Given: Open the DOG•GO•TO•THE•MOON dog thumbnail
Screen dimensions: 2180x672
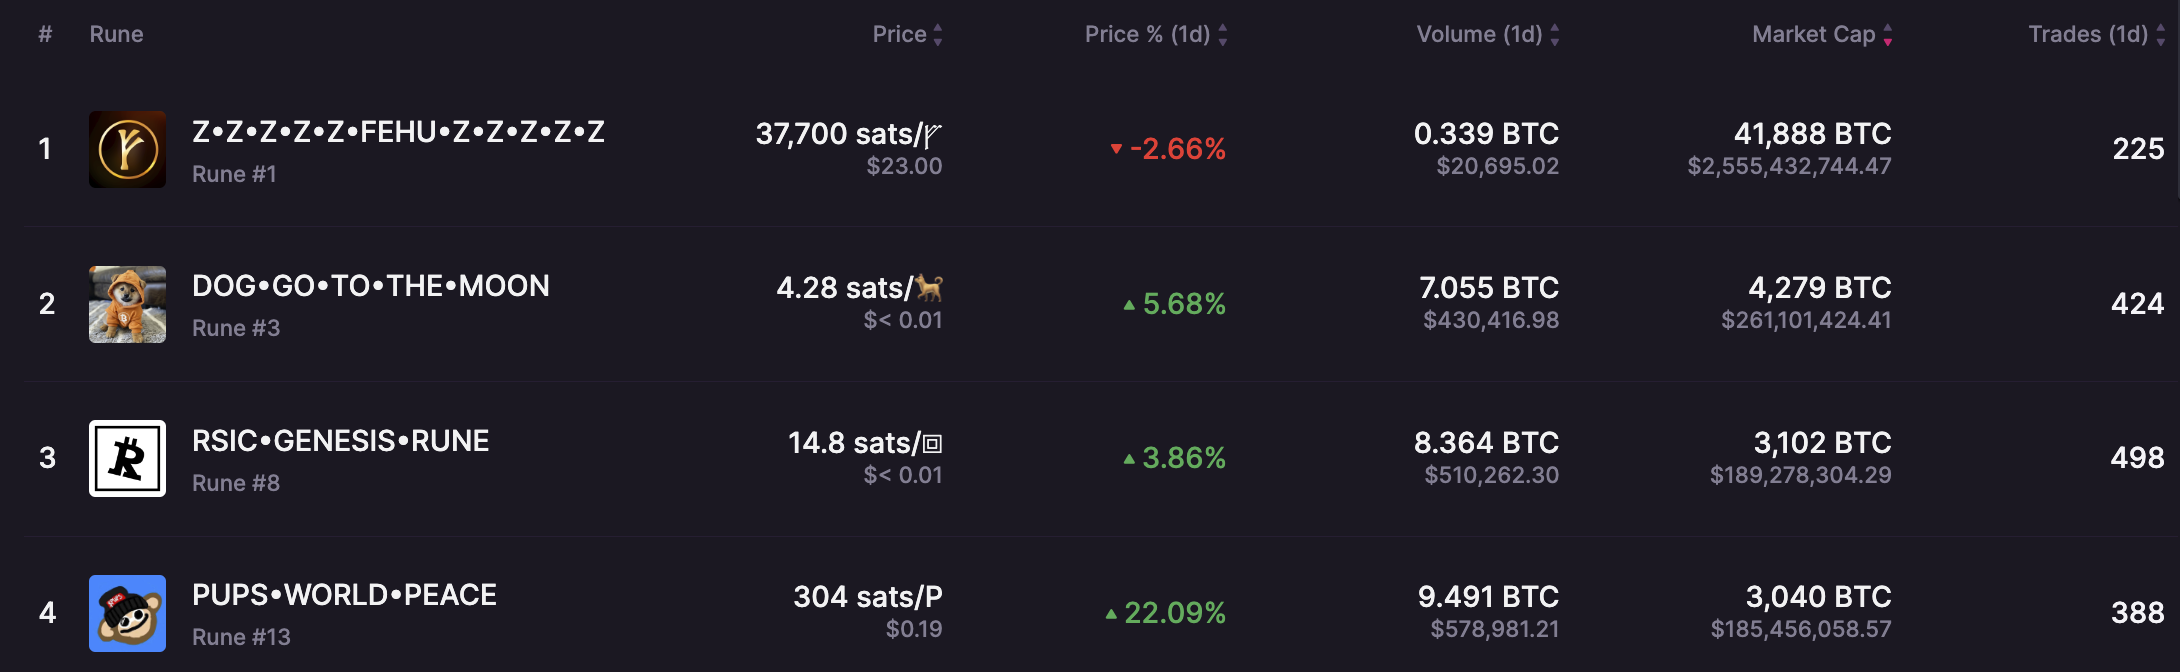Looking at the screenshot, I should [x=127, y=304].
